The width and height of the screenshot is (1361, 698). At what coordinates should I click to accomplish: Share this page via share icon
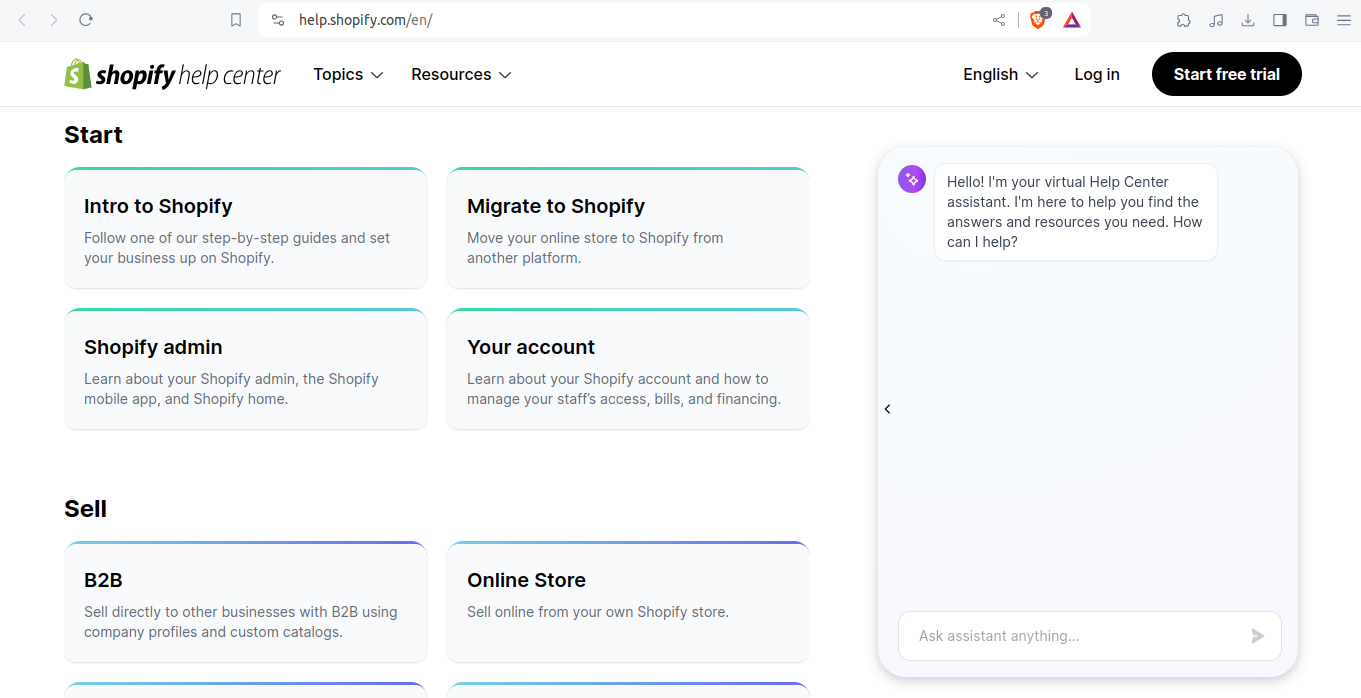999,20
